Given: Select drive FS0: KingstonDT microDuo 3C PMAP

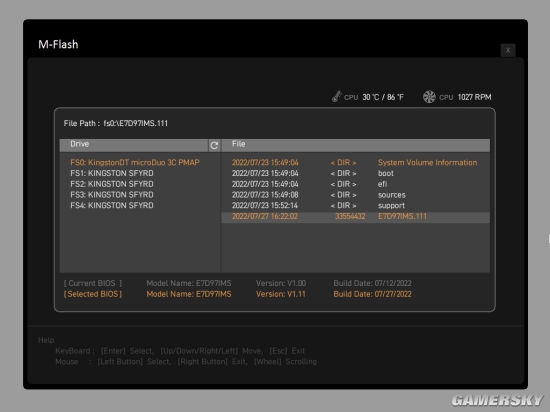Looking at the screenshot, I should click(135, 162).
